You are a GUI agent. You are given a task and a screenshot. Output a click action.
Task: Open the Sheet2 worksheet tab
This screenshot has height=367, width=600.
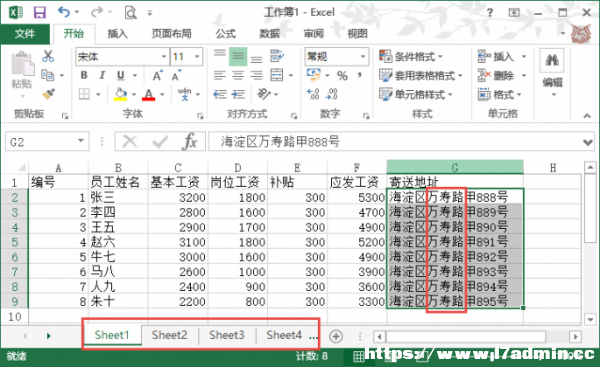tap(170, 335)
